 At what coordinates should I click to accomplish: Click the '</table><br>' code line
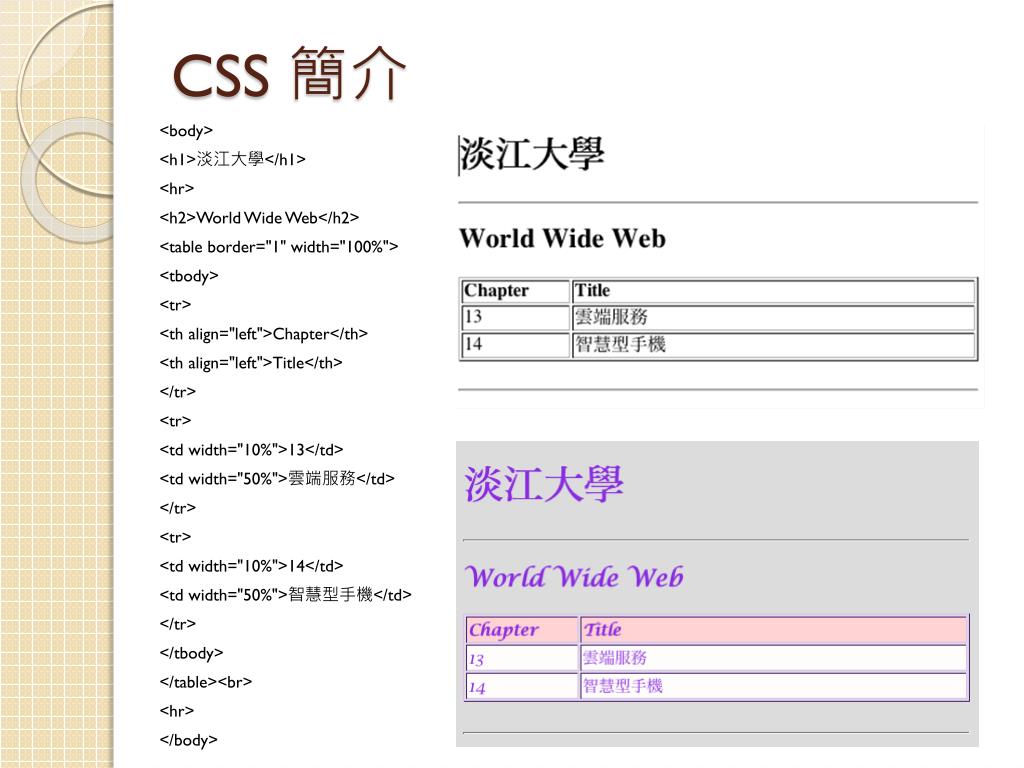[206, 682]
